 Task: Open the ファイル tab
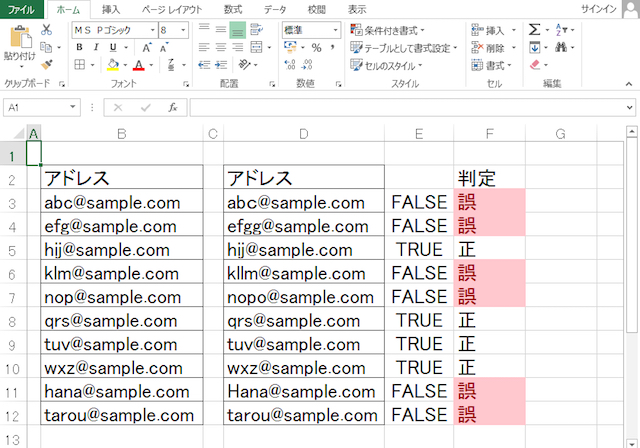(22, 9)
